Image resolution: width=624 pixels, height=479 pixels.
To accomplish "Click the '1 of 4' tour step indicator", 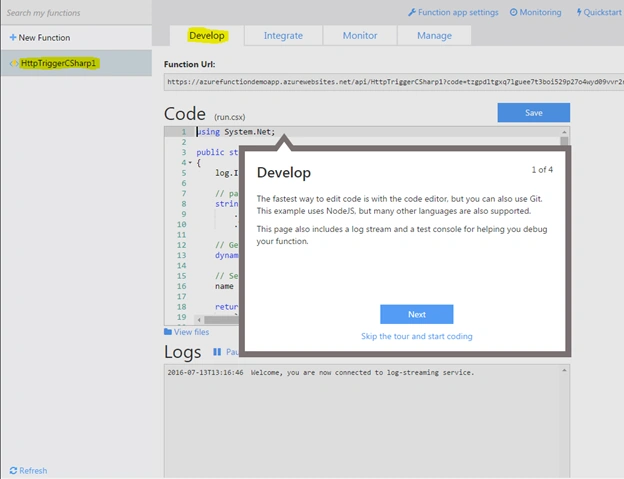I will coord(542,169).
